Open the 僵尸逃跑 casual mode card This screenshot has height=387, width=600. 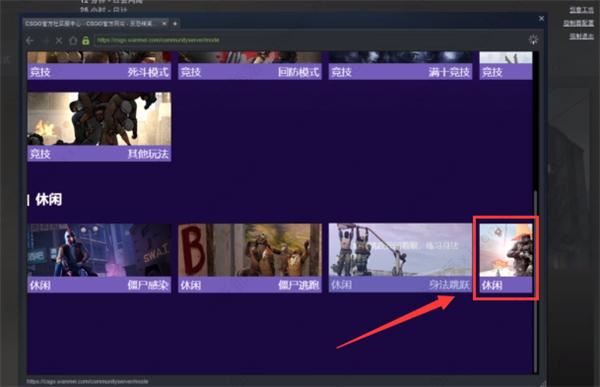point(250,258)
